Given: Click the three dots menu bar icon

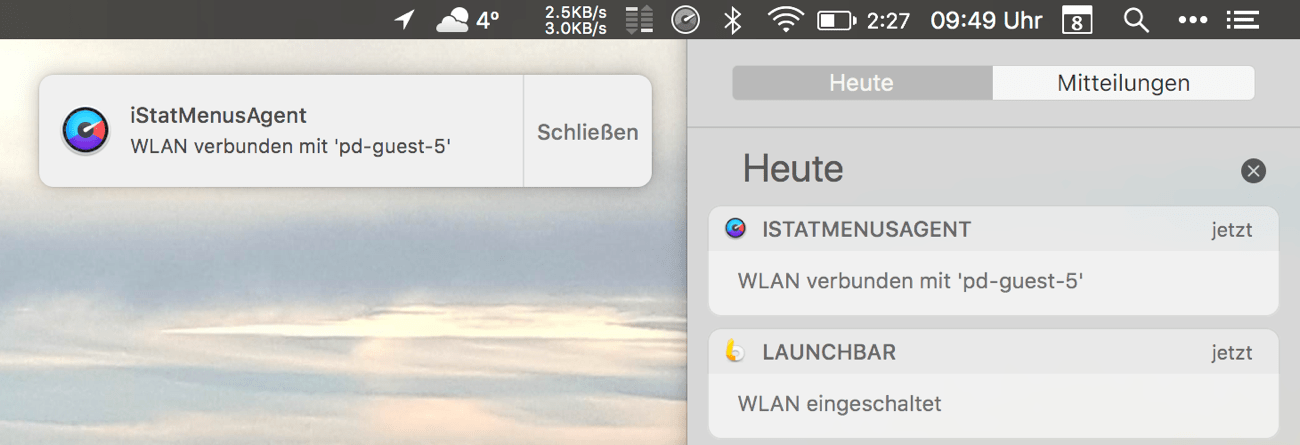Looking at the screenshot, I should (x=1192, y=20).
